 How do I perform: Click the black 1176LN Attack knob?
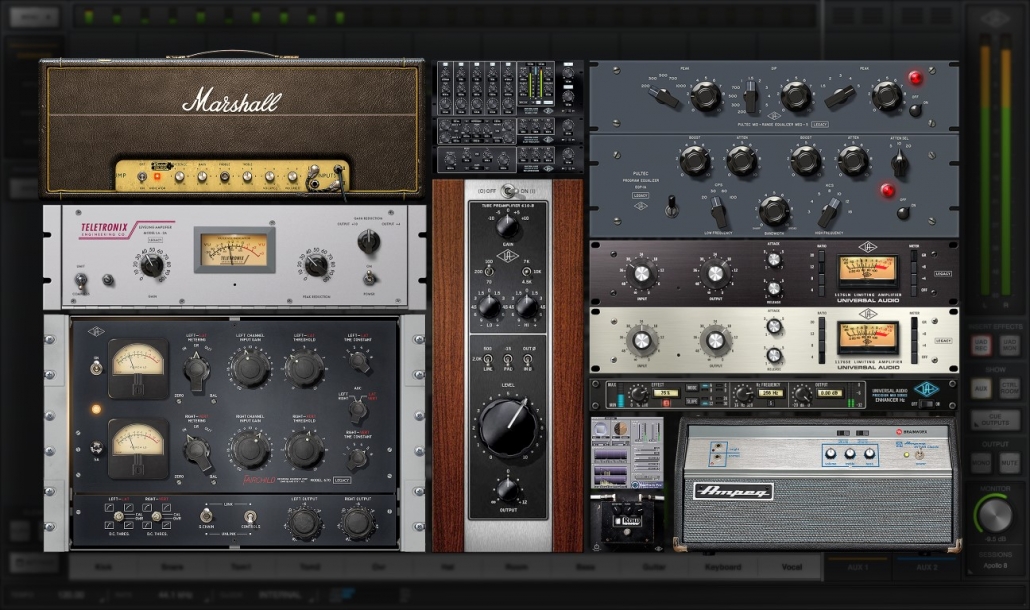pyautogui.click(x=774, y=260)
